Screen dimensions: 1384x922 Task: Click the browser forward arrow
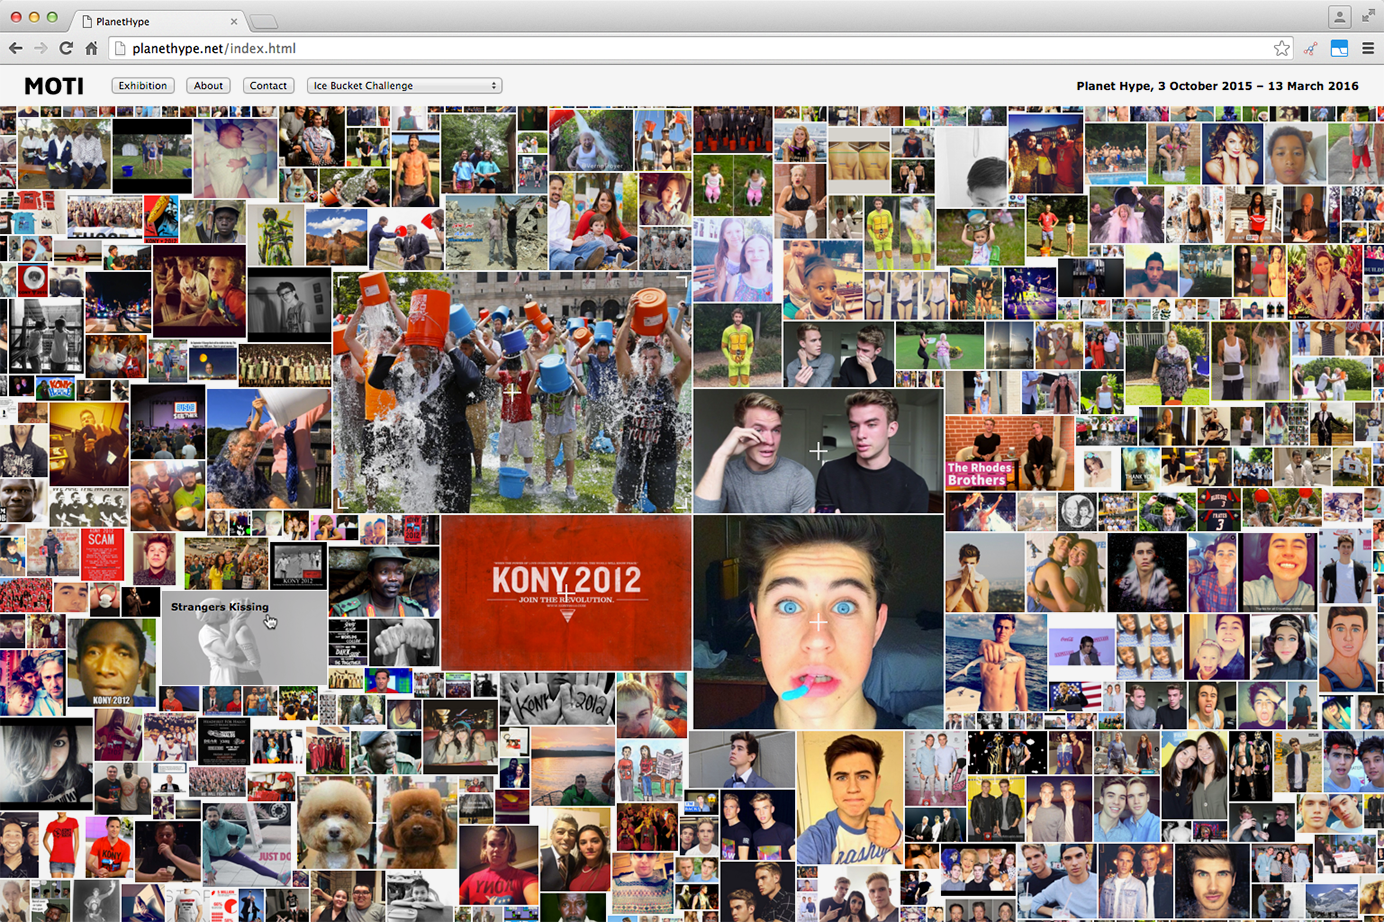pos(40,48)
